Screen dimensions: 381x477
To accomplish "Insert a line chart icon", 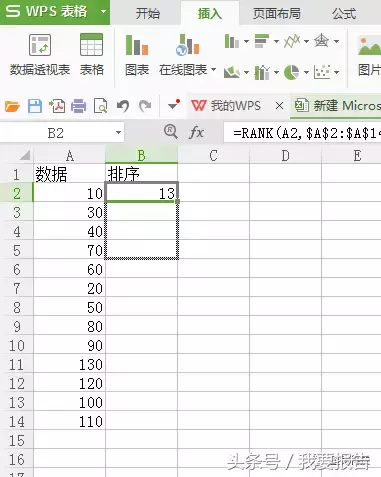I will point(292,41).
